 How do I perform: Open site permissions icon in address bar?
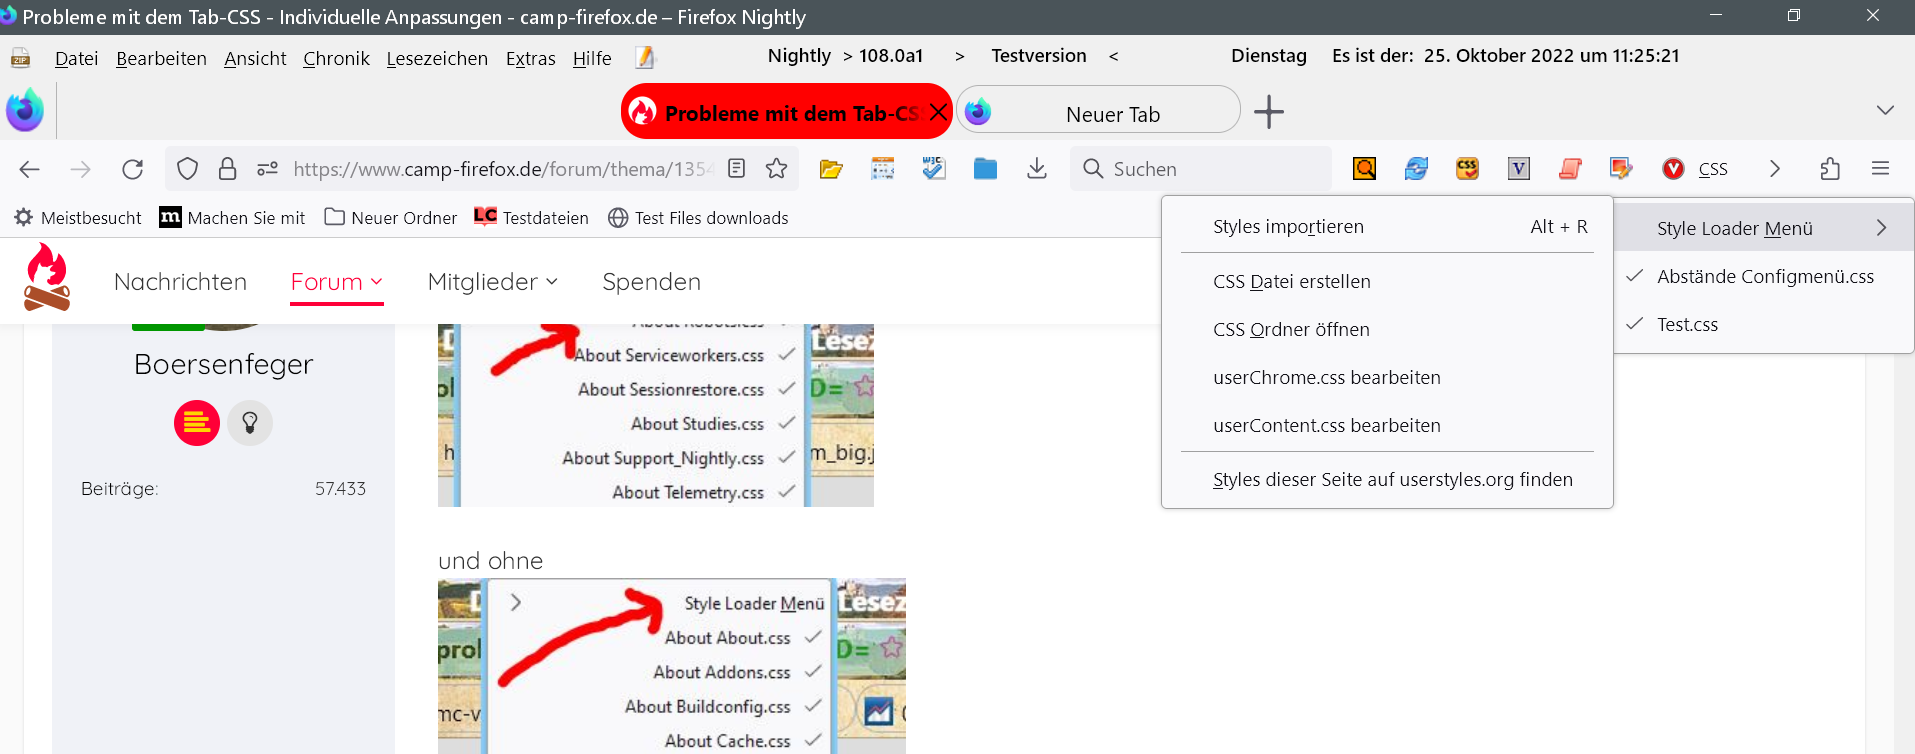[x=267, y=169]
